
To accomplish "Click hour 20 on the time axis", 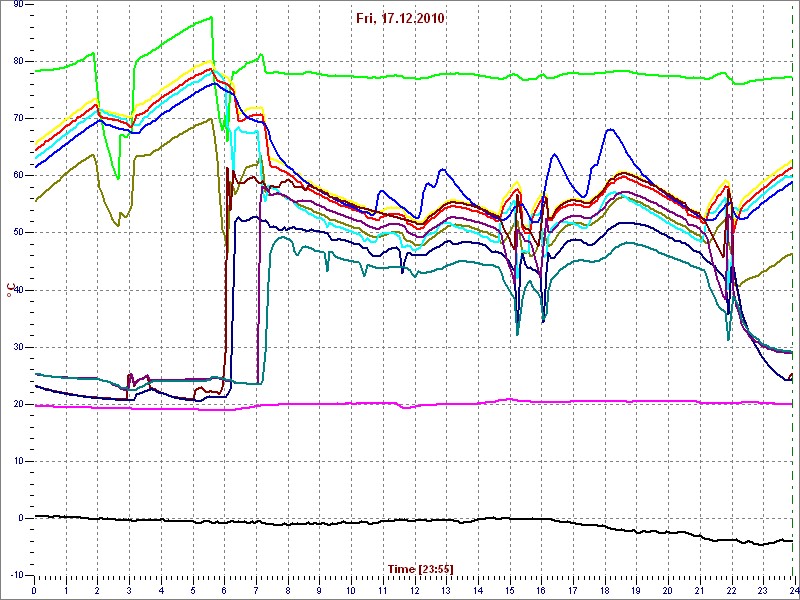I will coord(668,590).
